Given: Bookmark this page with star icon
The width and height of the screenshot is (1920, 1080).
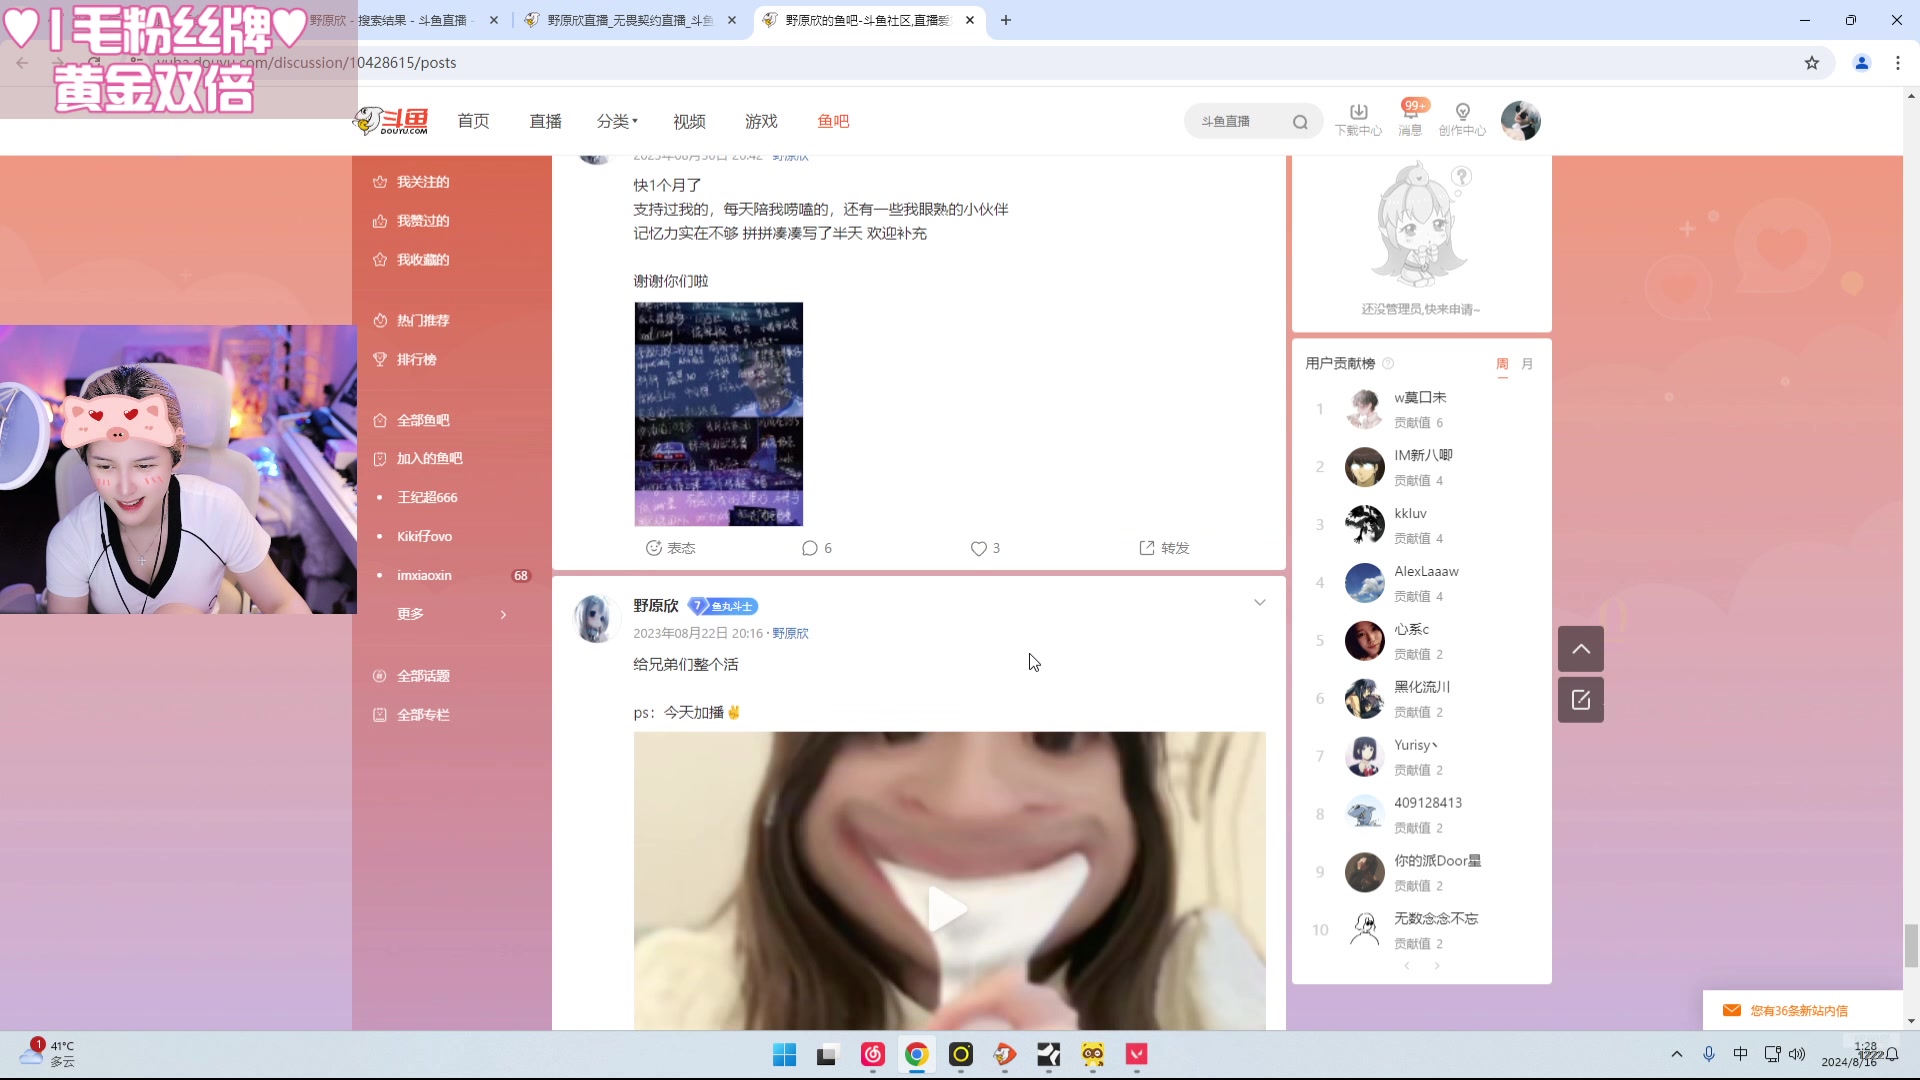Looking at the screenshot, I should (1812, 63).
